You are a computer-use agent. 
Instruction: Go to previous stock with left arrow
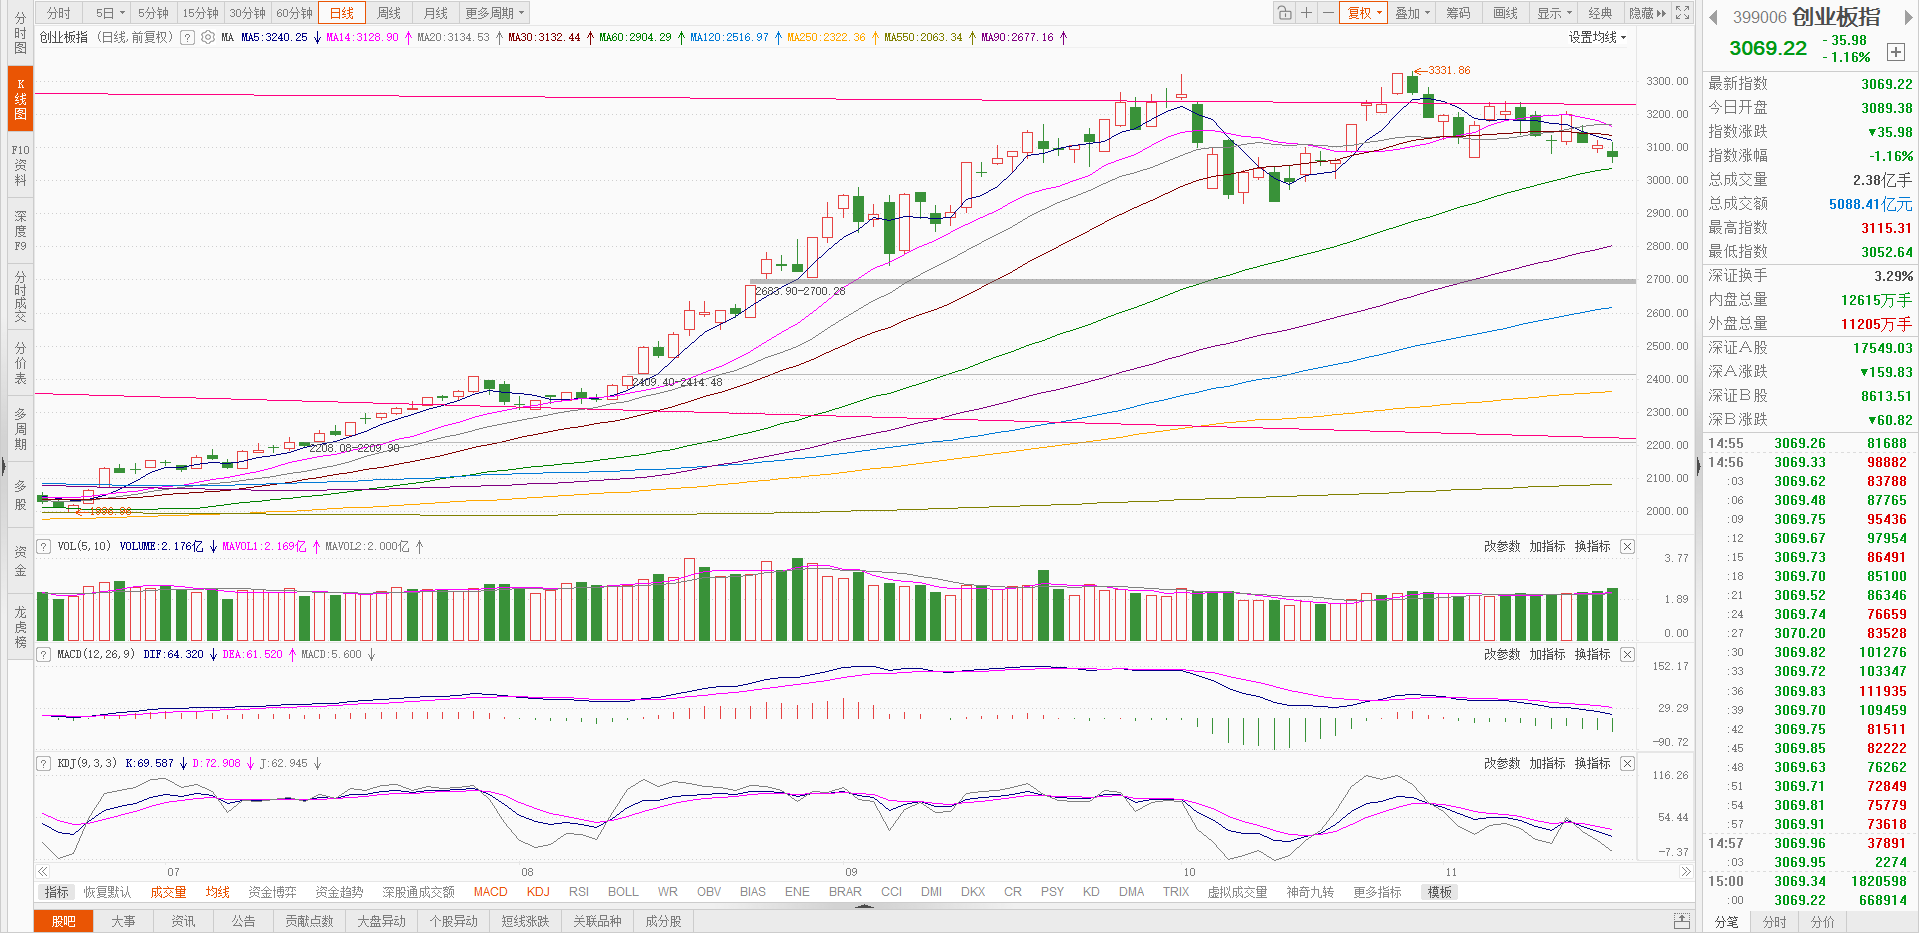(x=1713, y=18)
